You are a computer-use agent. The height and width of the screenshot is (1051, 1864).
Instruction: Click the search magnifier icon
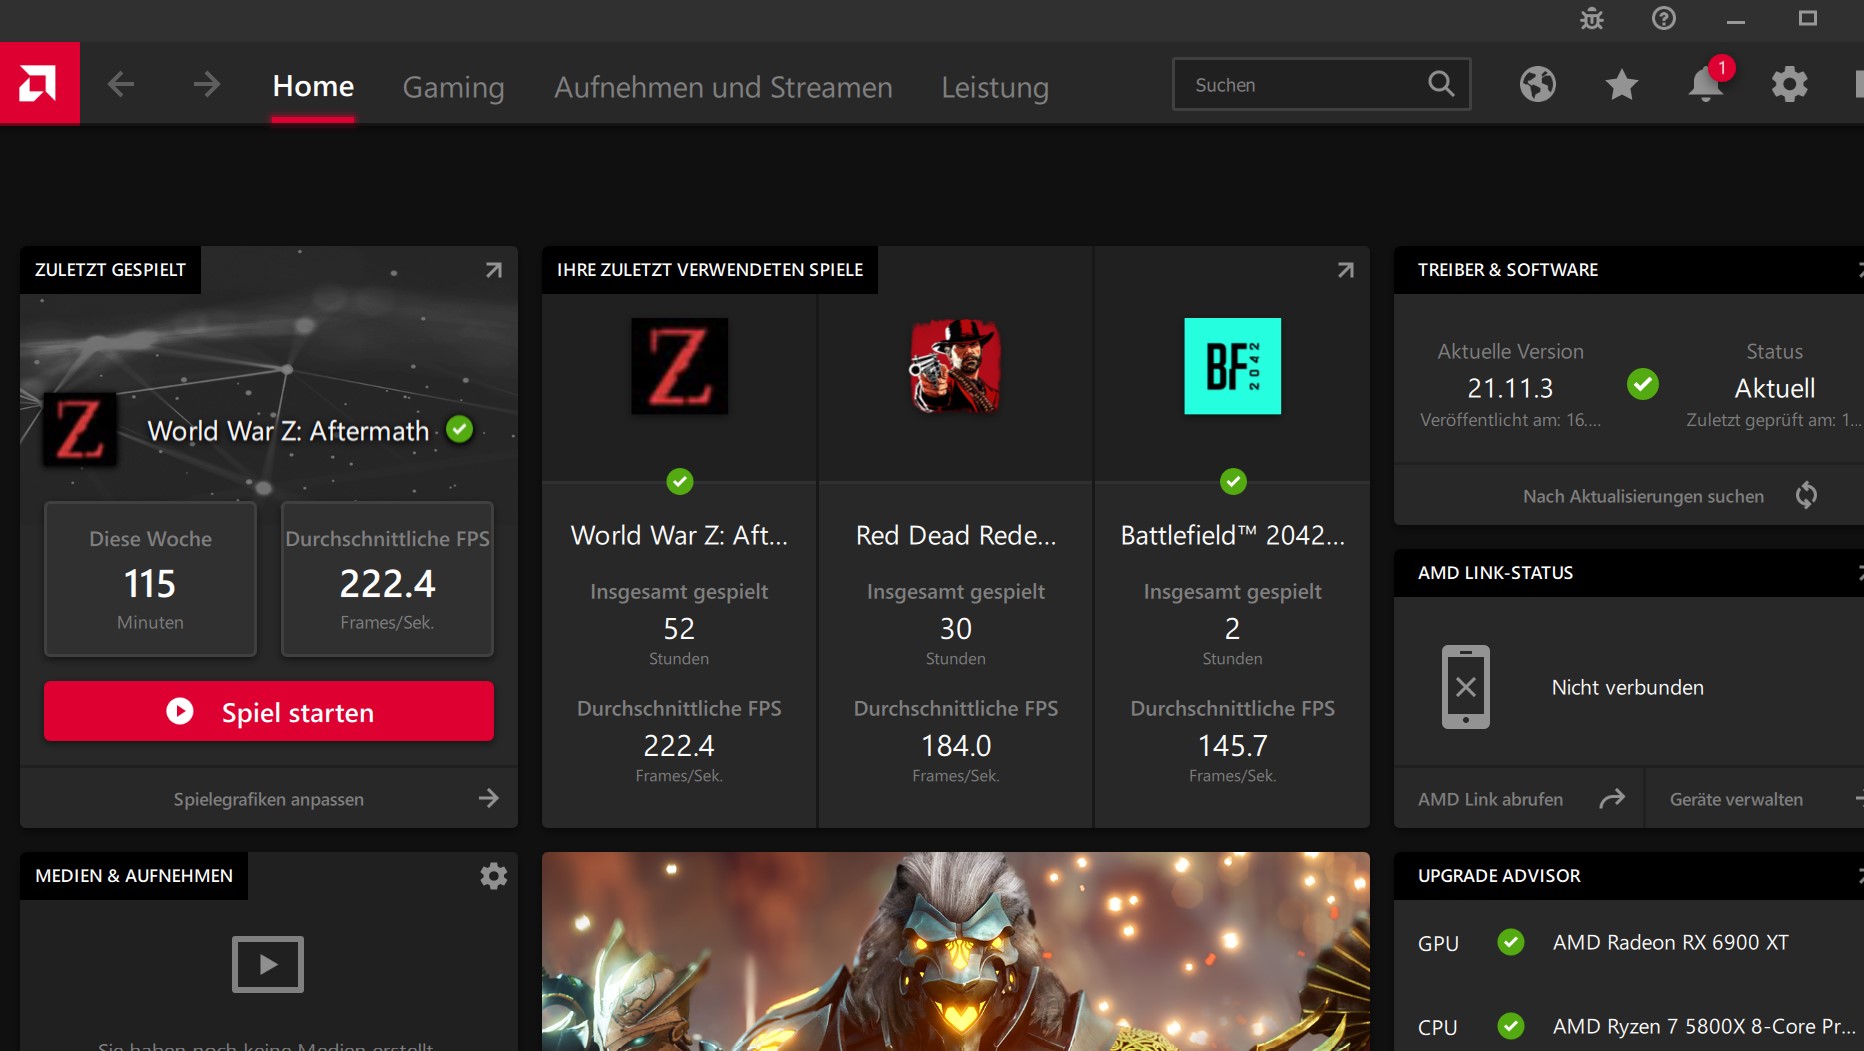pyautogui.click(x=1441, y=84)
